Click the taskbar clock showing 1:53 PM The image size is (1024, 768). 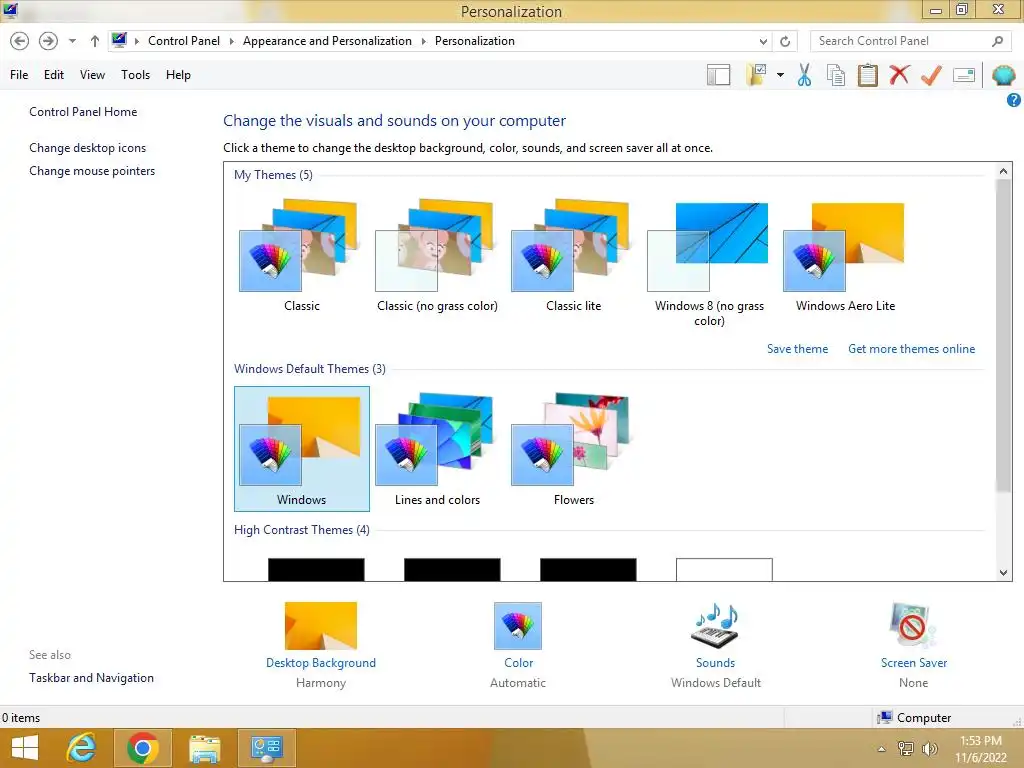click(x=981, y=749)
